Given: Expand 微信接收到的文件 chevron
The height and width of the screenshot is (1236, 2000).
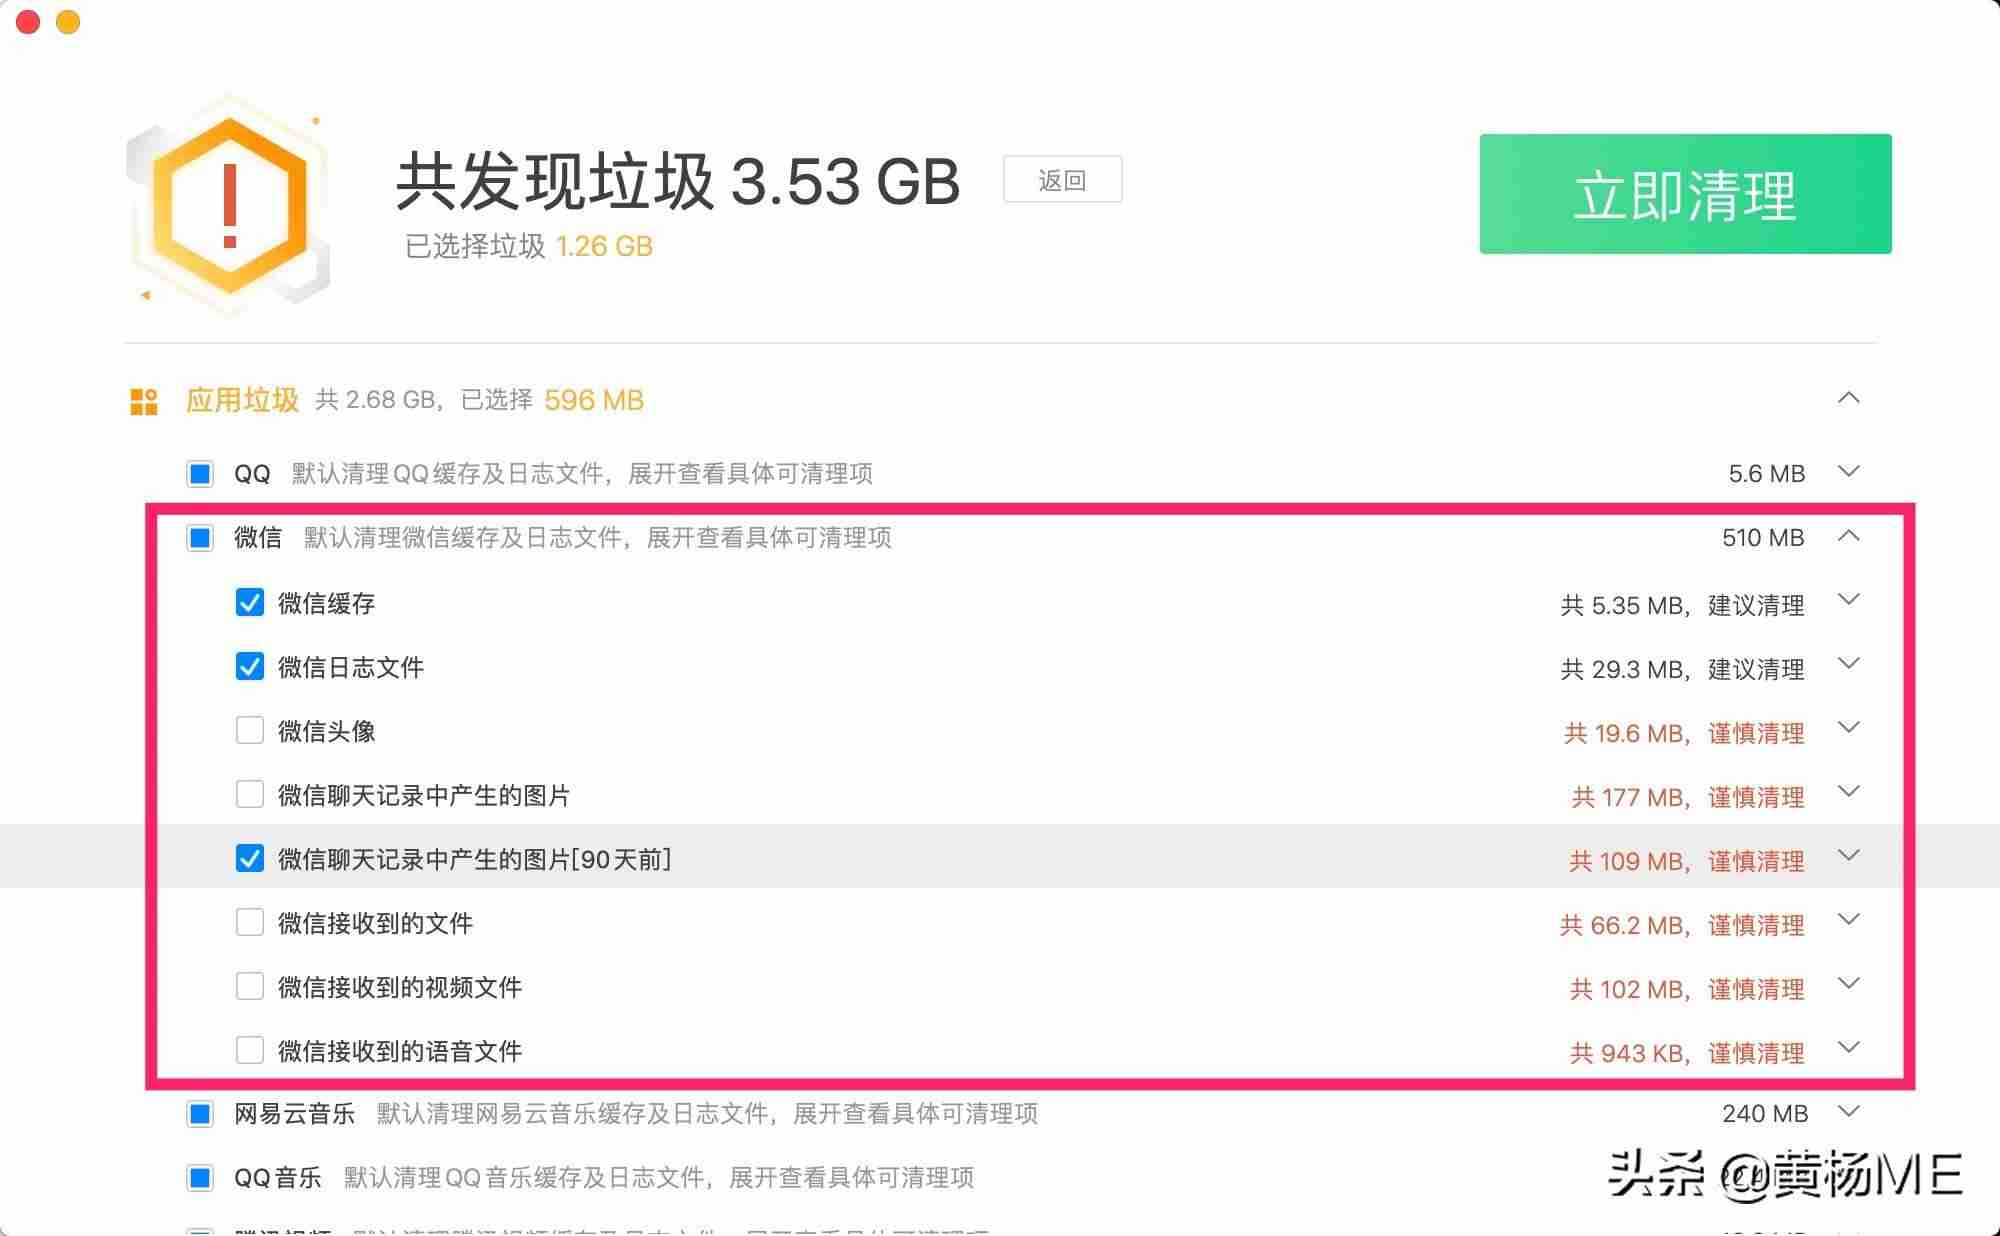Looking at the screenshot, I should 1849,920.
